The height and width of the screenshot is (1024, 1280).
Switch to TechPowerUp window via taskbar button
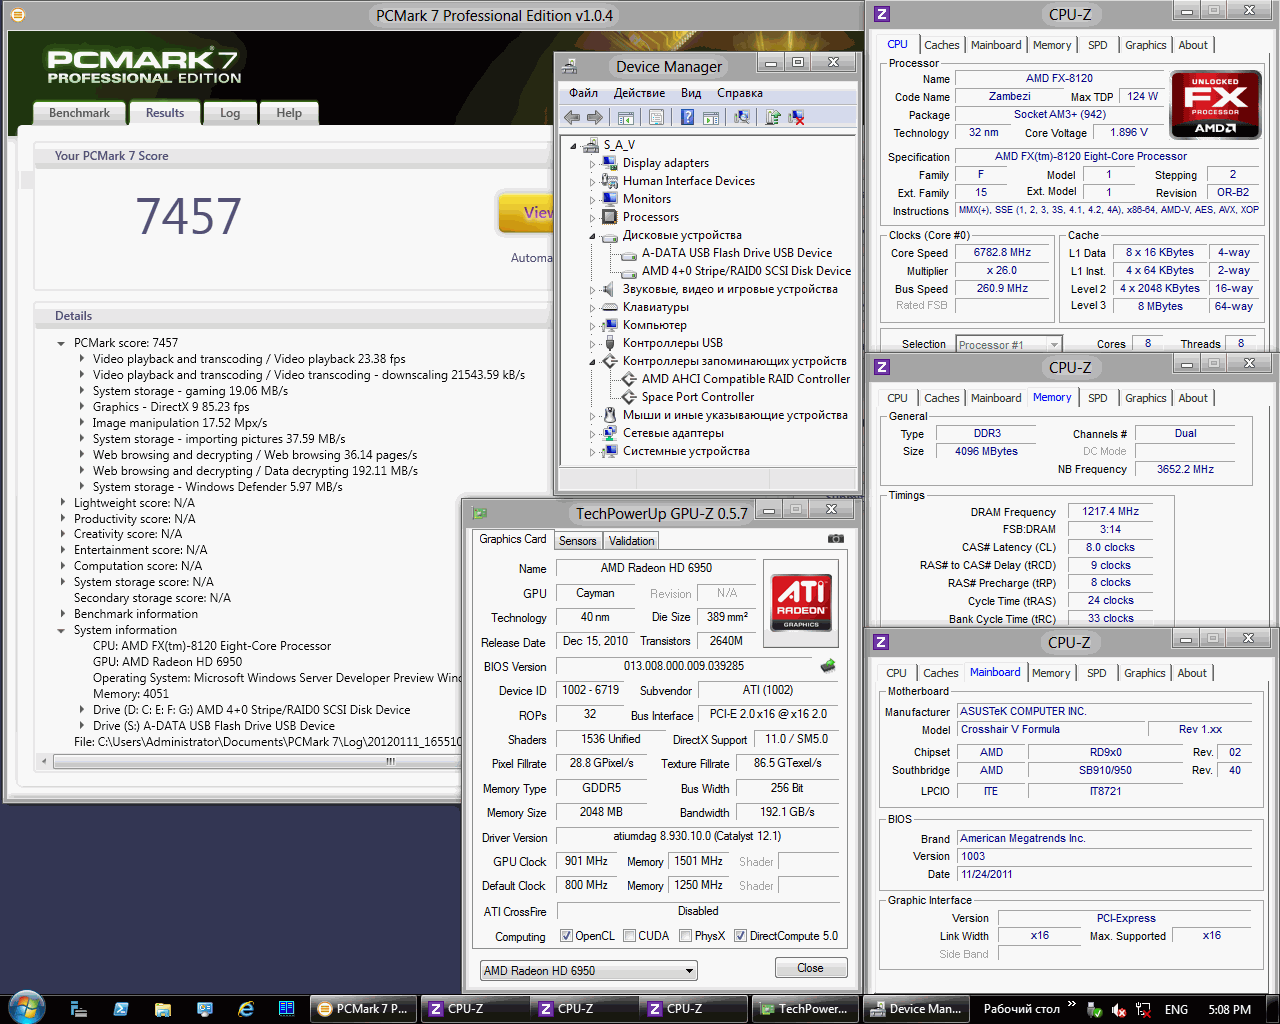pos(805,1009)
